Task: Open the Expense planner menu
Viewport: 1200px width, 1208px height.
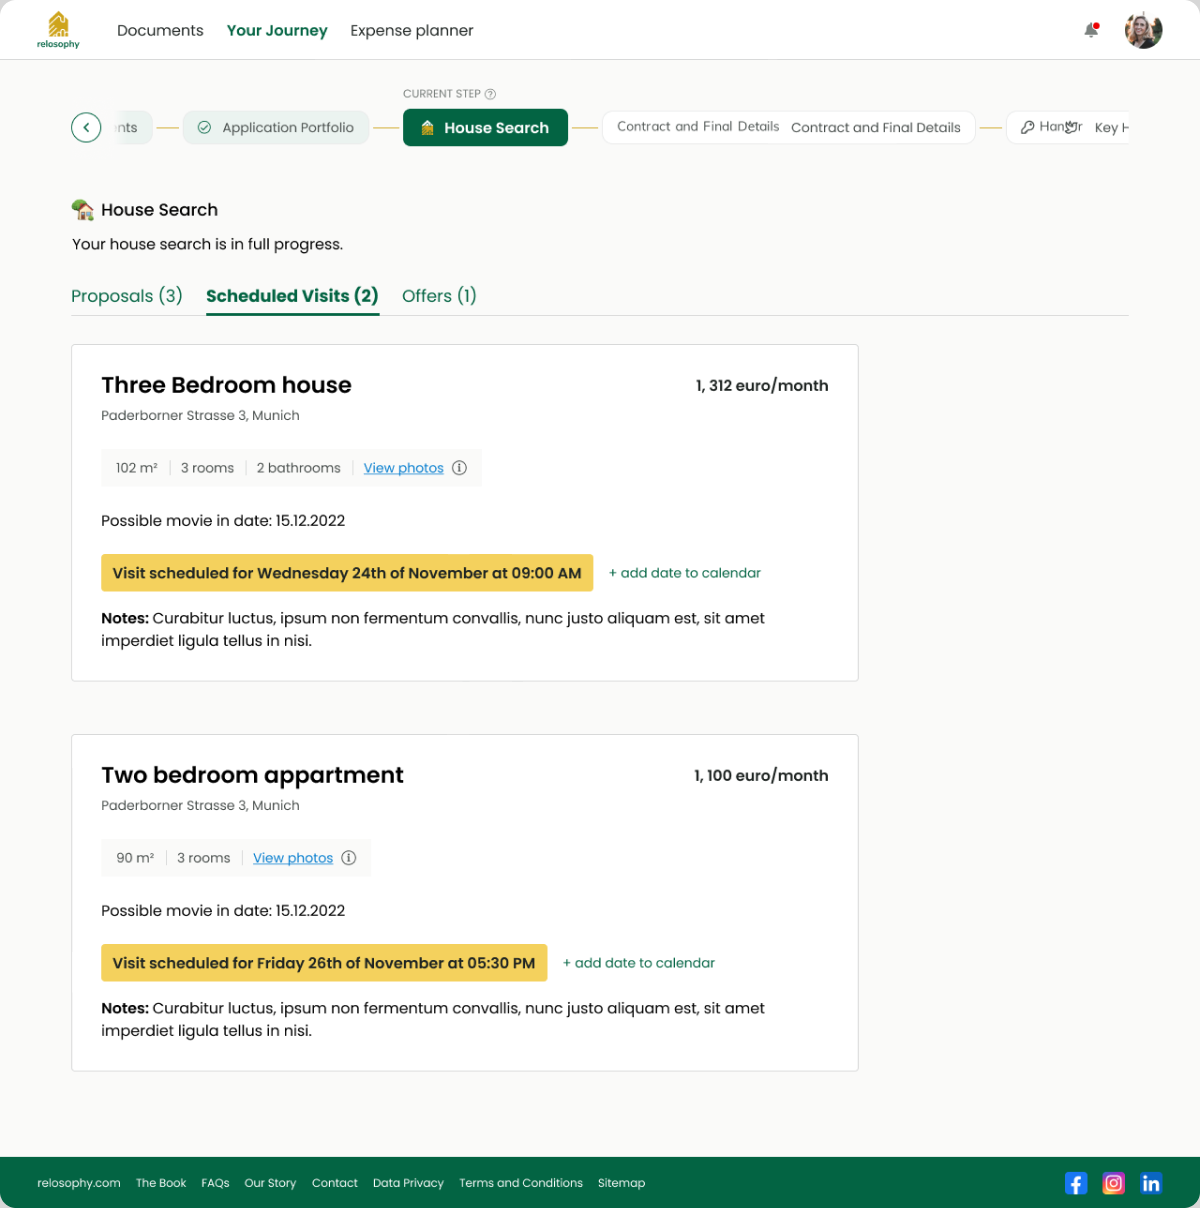Action: point(412,30)
